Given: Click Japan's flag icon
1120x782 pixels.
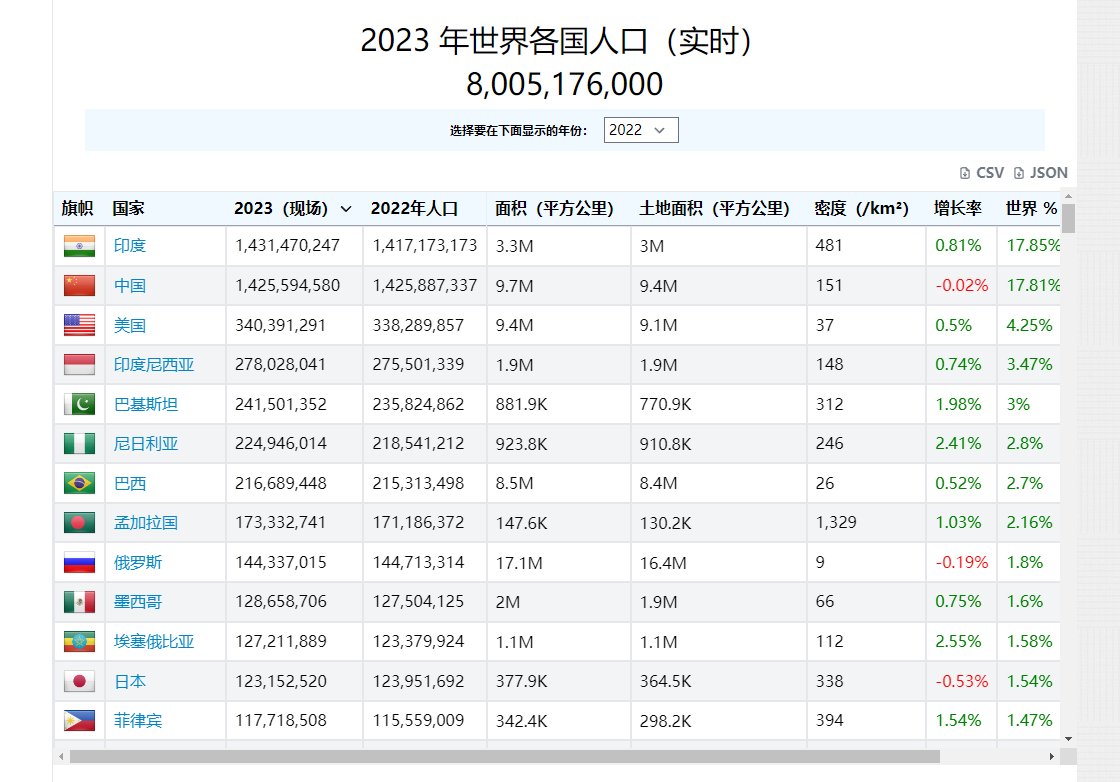Looking at the screenshot, I should pyautogui.click(x=79, y=680).
